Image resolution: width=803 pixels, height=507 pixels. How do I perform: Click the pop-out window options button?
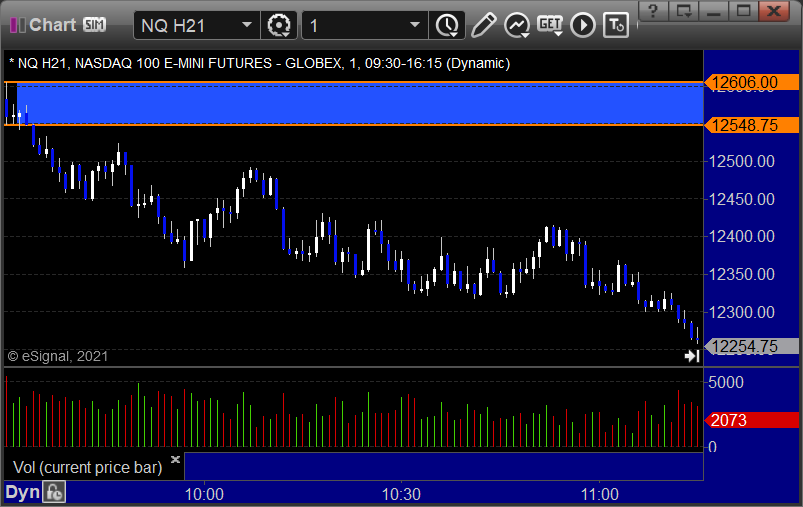pyautogui.click(x=684, y=10)
